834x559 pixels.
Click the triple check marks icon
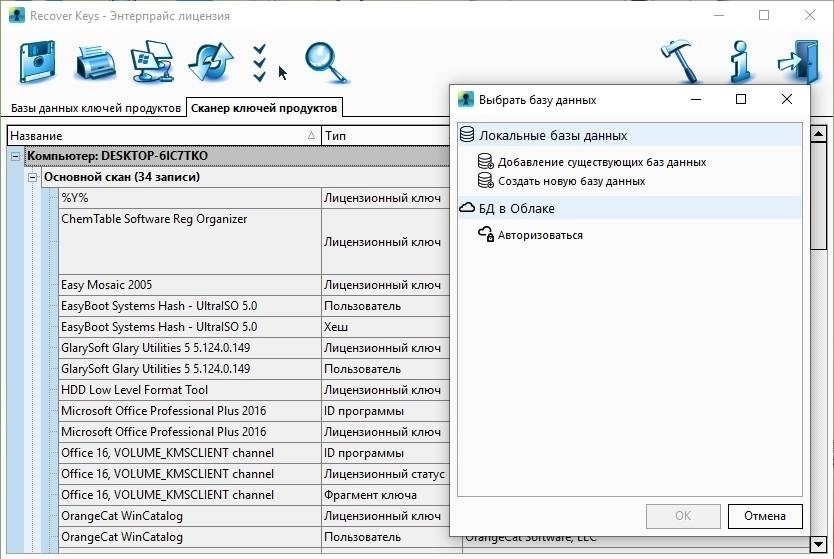260,63
